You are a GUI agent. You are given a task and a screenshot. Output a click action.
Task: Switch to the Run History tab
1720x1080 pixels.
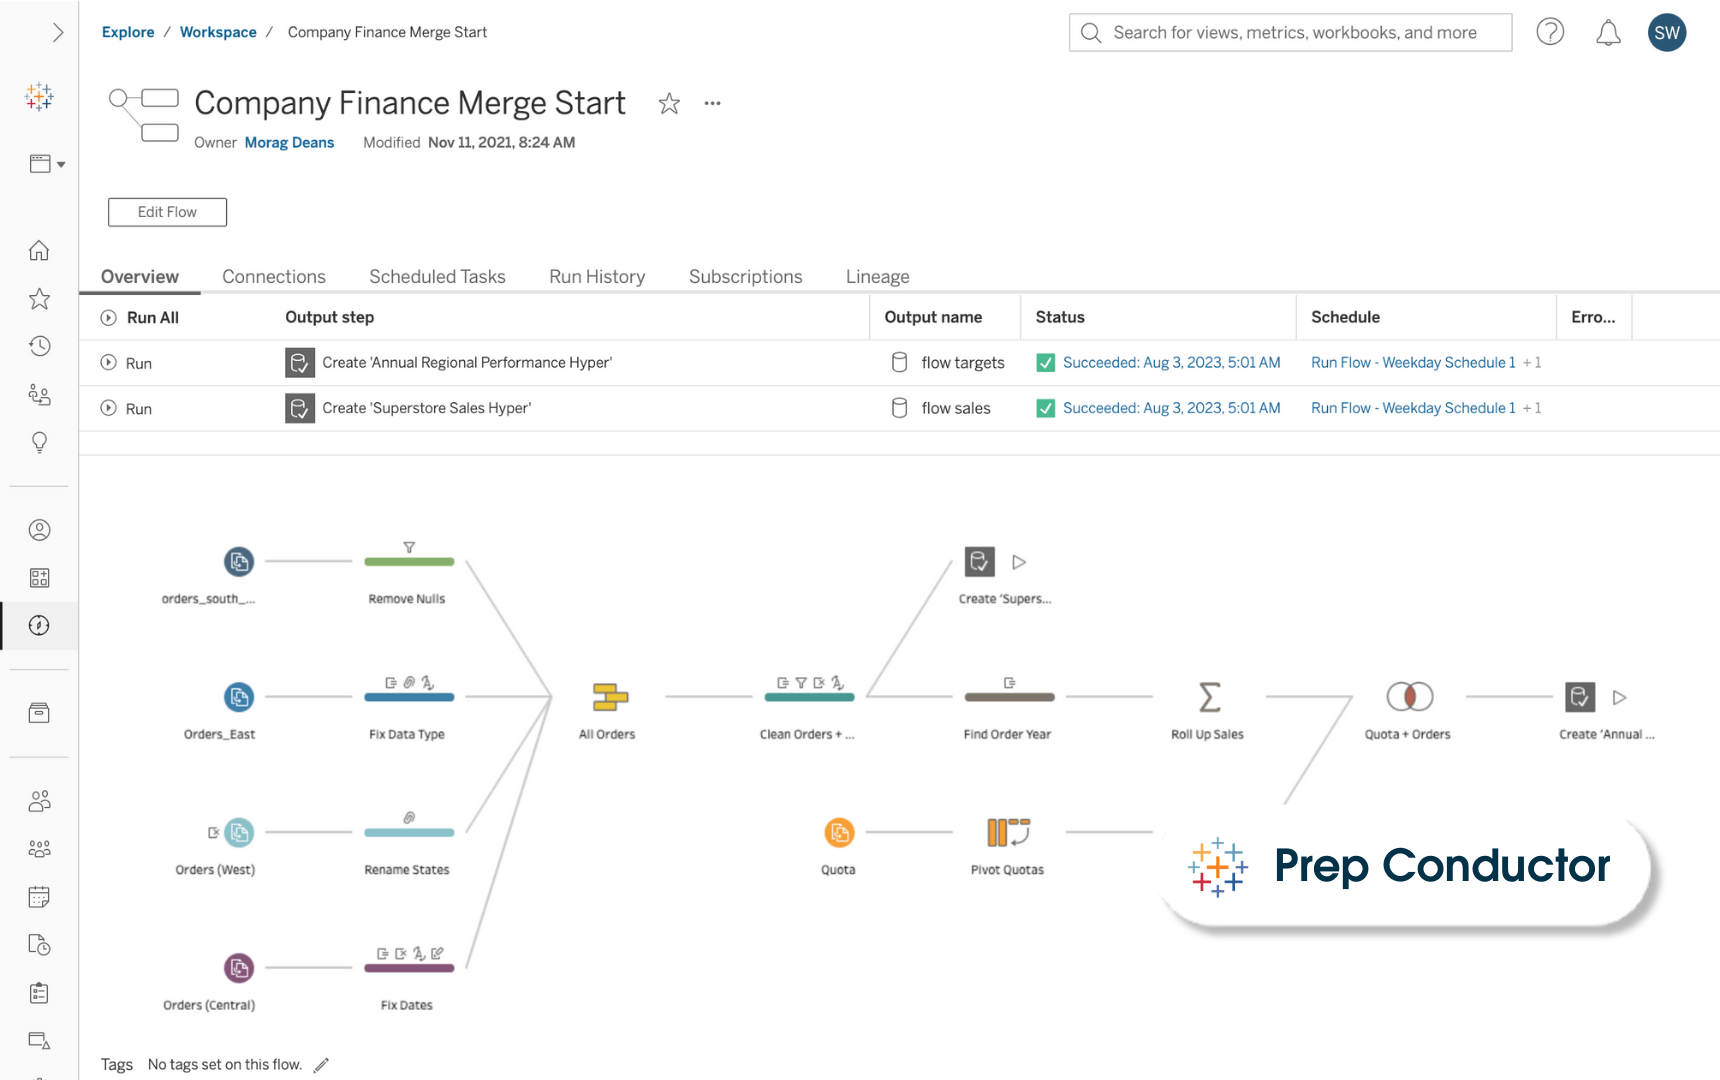pos(597,276)
